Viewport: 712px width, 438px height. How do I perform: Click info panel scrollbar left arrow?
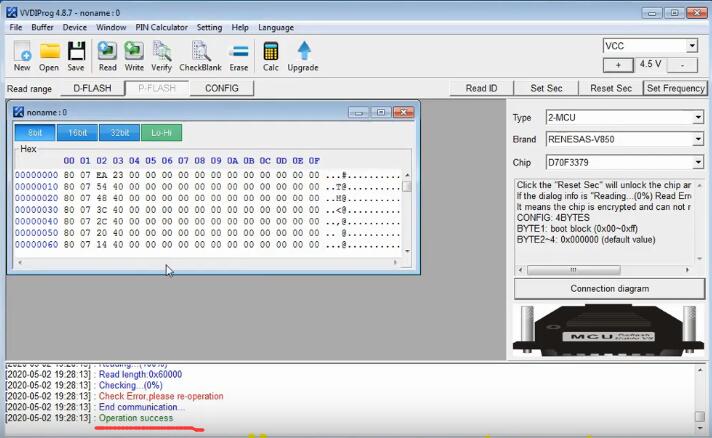520,270
